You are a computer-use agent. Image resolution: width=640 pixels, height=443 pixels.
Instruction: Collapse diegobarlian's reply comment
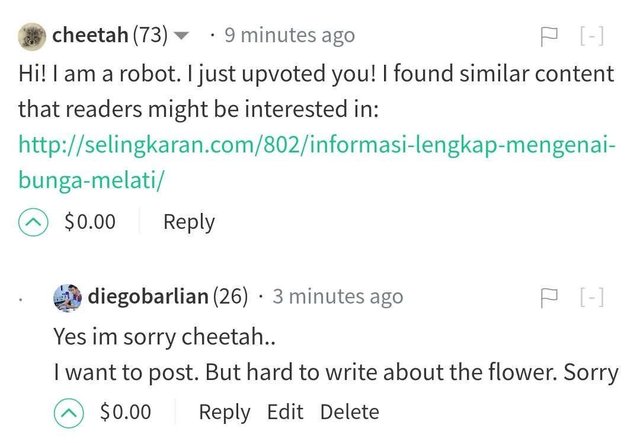592,297
